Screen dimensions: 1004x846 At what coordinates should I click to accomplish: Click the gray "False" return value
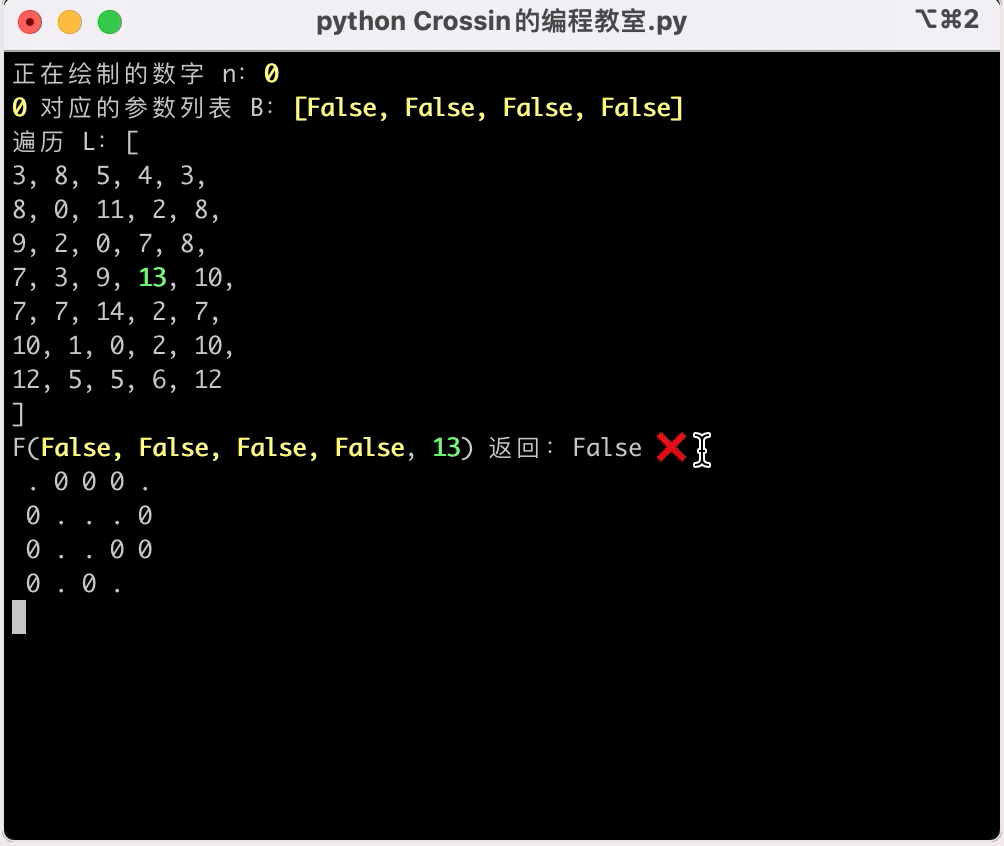(x=607, y=448)
